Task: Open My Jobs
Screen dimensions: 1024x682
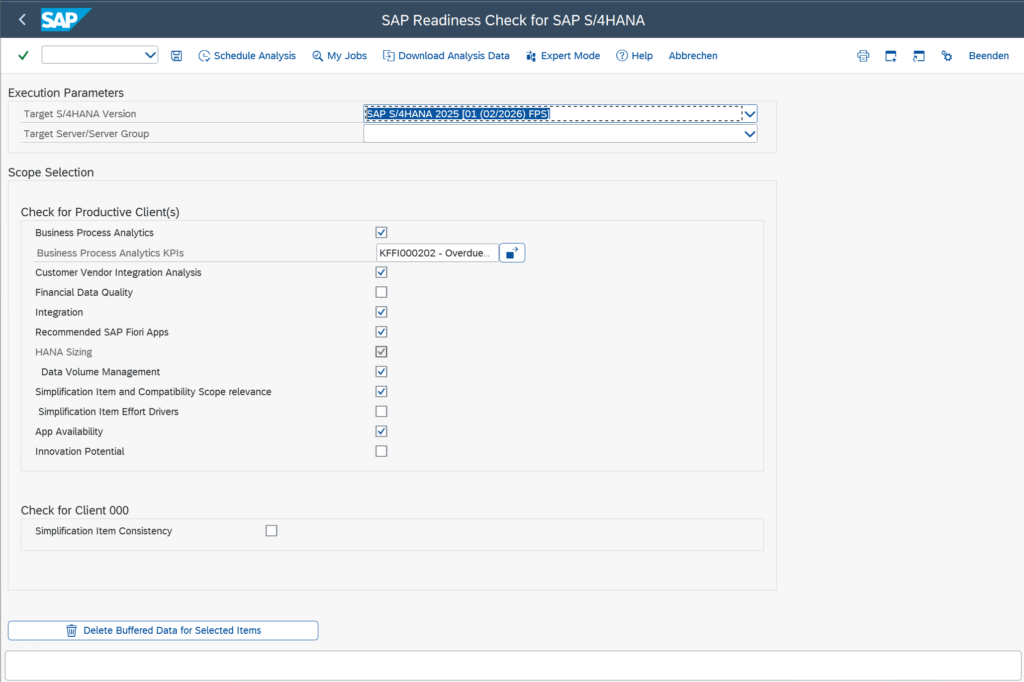Action: [340, 56]
